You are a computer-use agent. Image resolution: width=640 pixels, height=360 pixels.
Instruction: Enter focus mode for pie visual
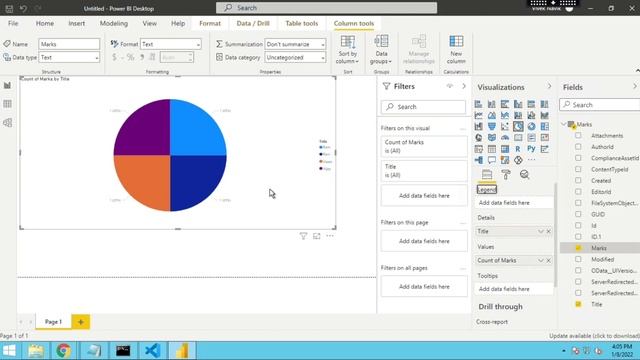(x=317, y=236)
